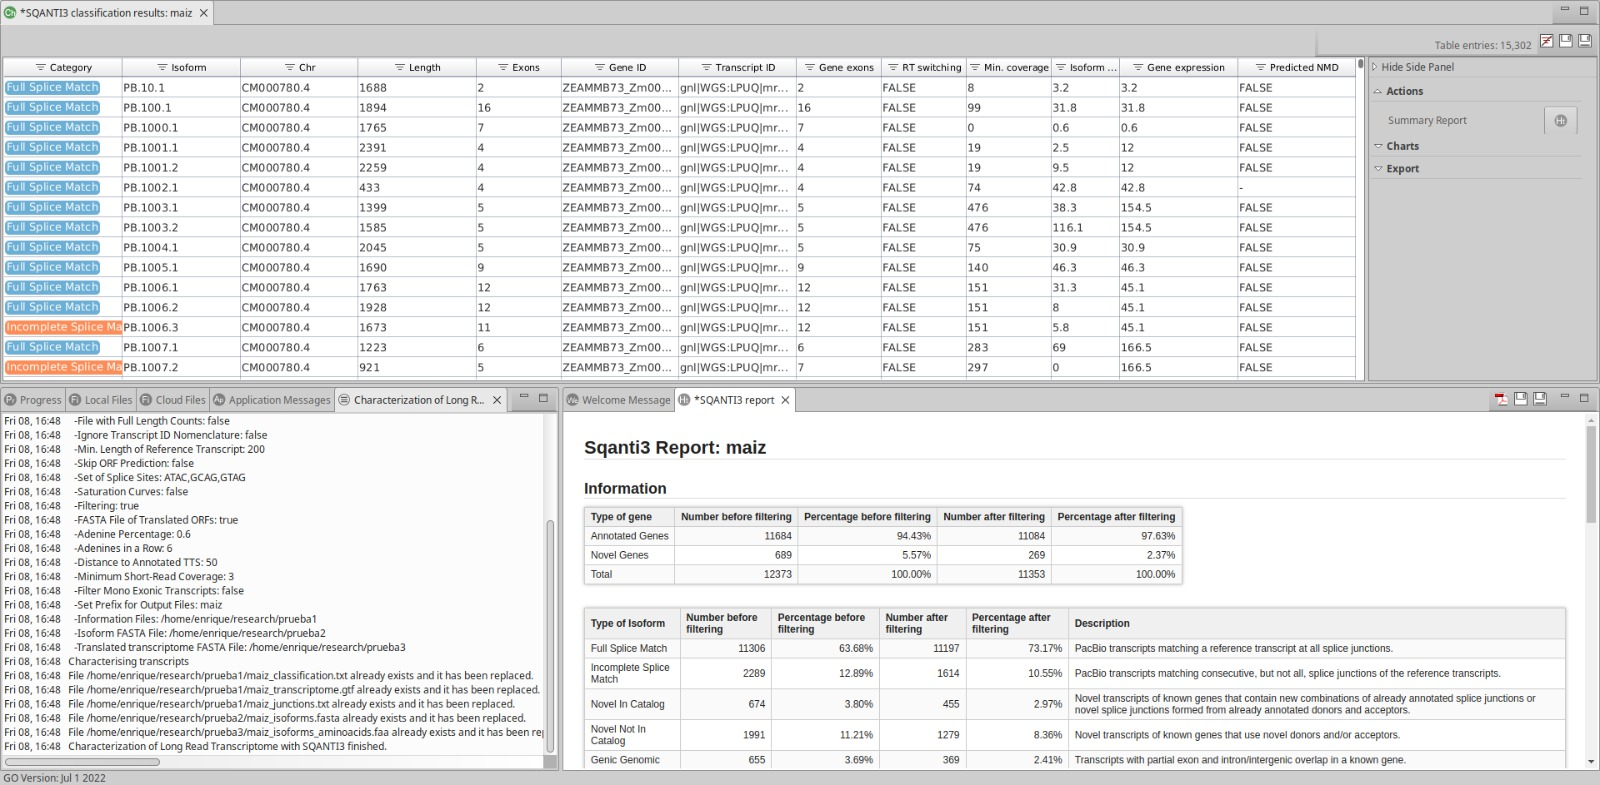This screenshot has height=785, width=1600.
Task: Select the PB.1006.3 isoform cell
Action: tap(180, 328)
